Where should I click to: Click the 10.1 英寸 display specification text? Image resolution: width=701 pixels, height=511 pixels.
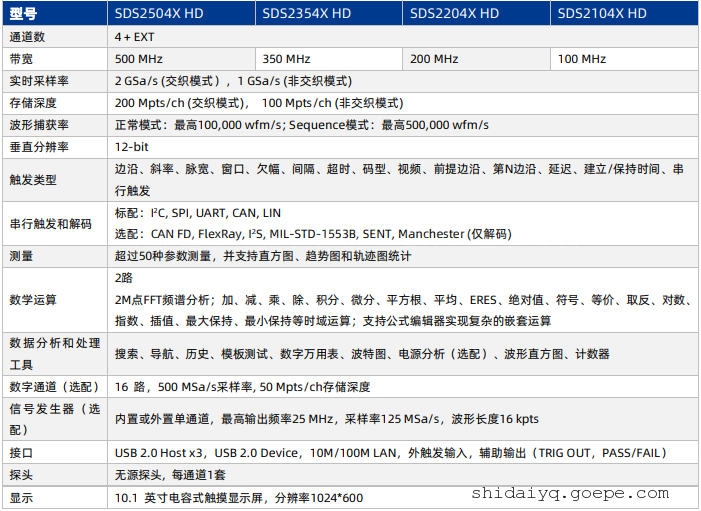click(x=238, y=497)
